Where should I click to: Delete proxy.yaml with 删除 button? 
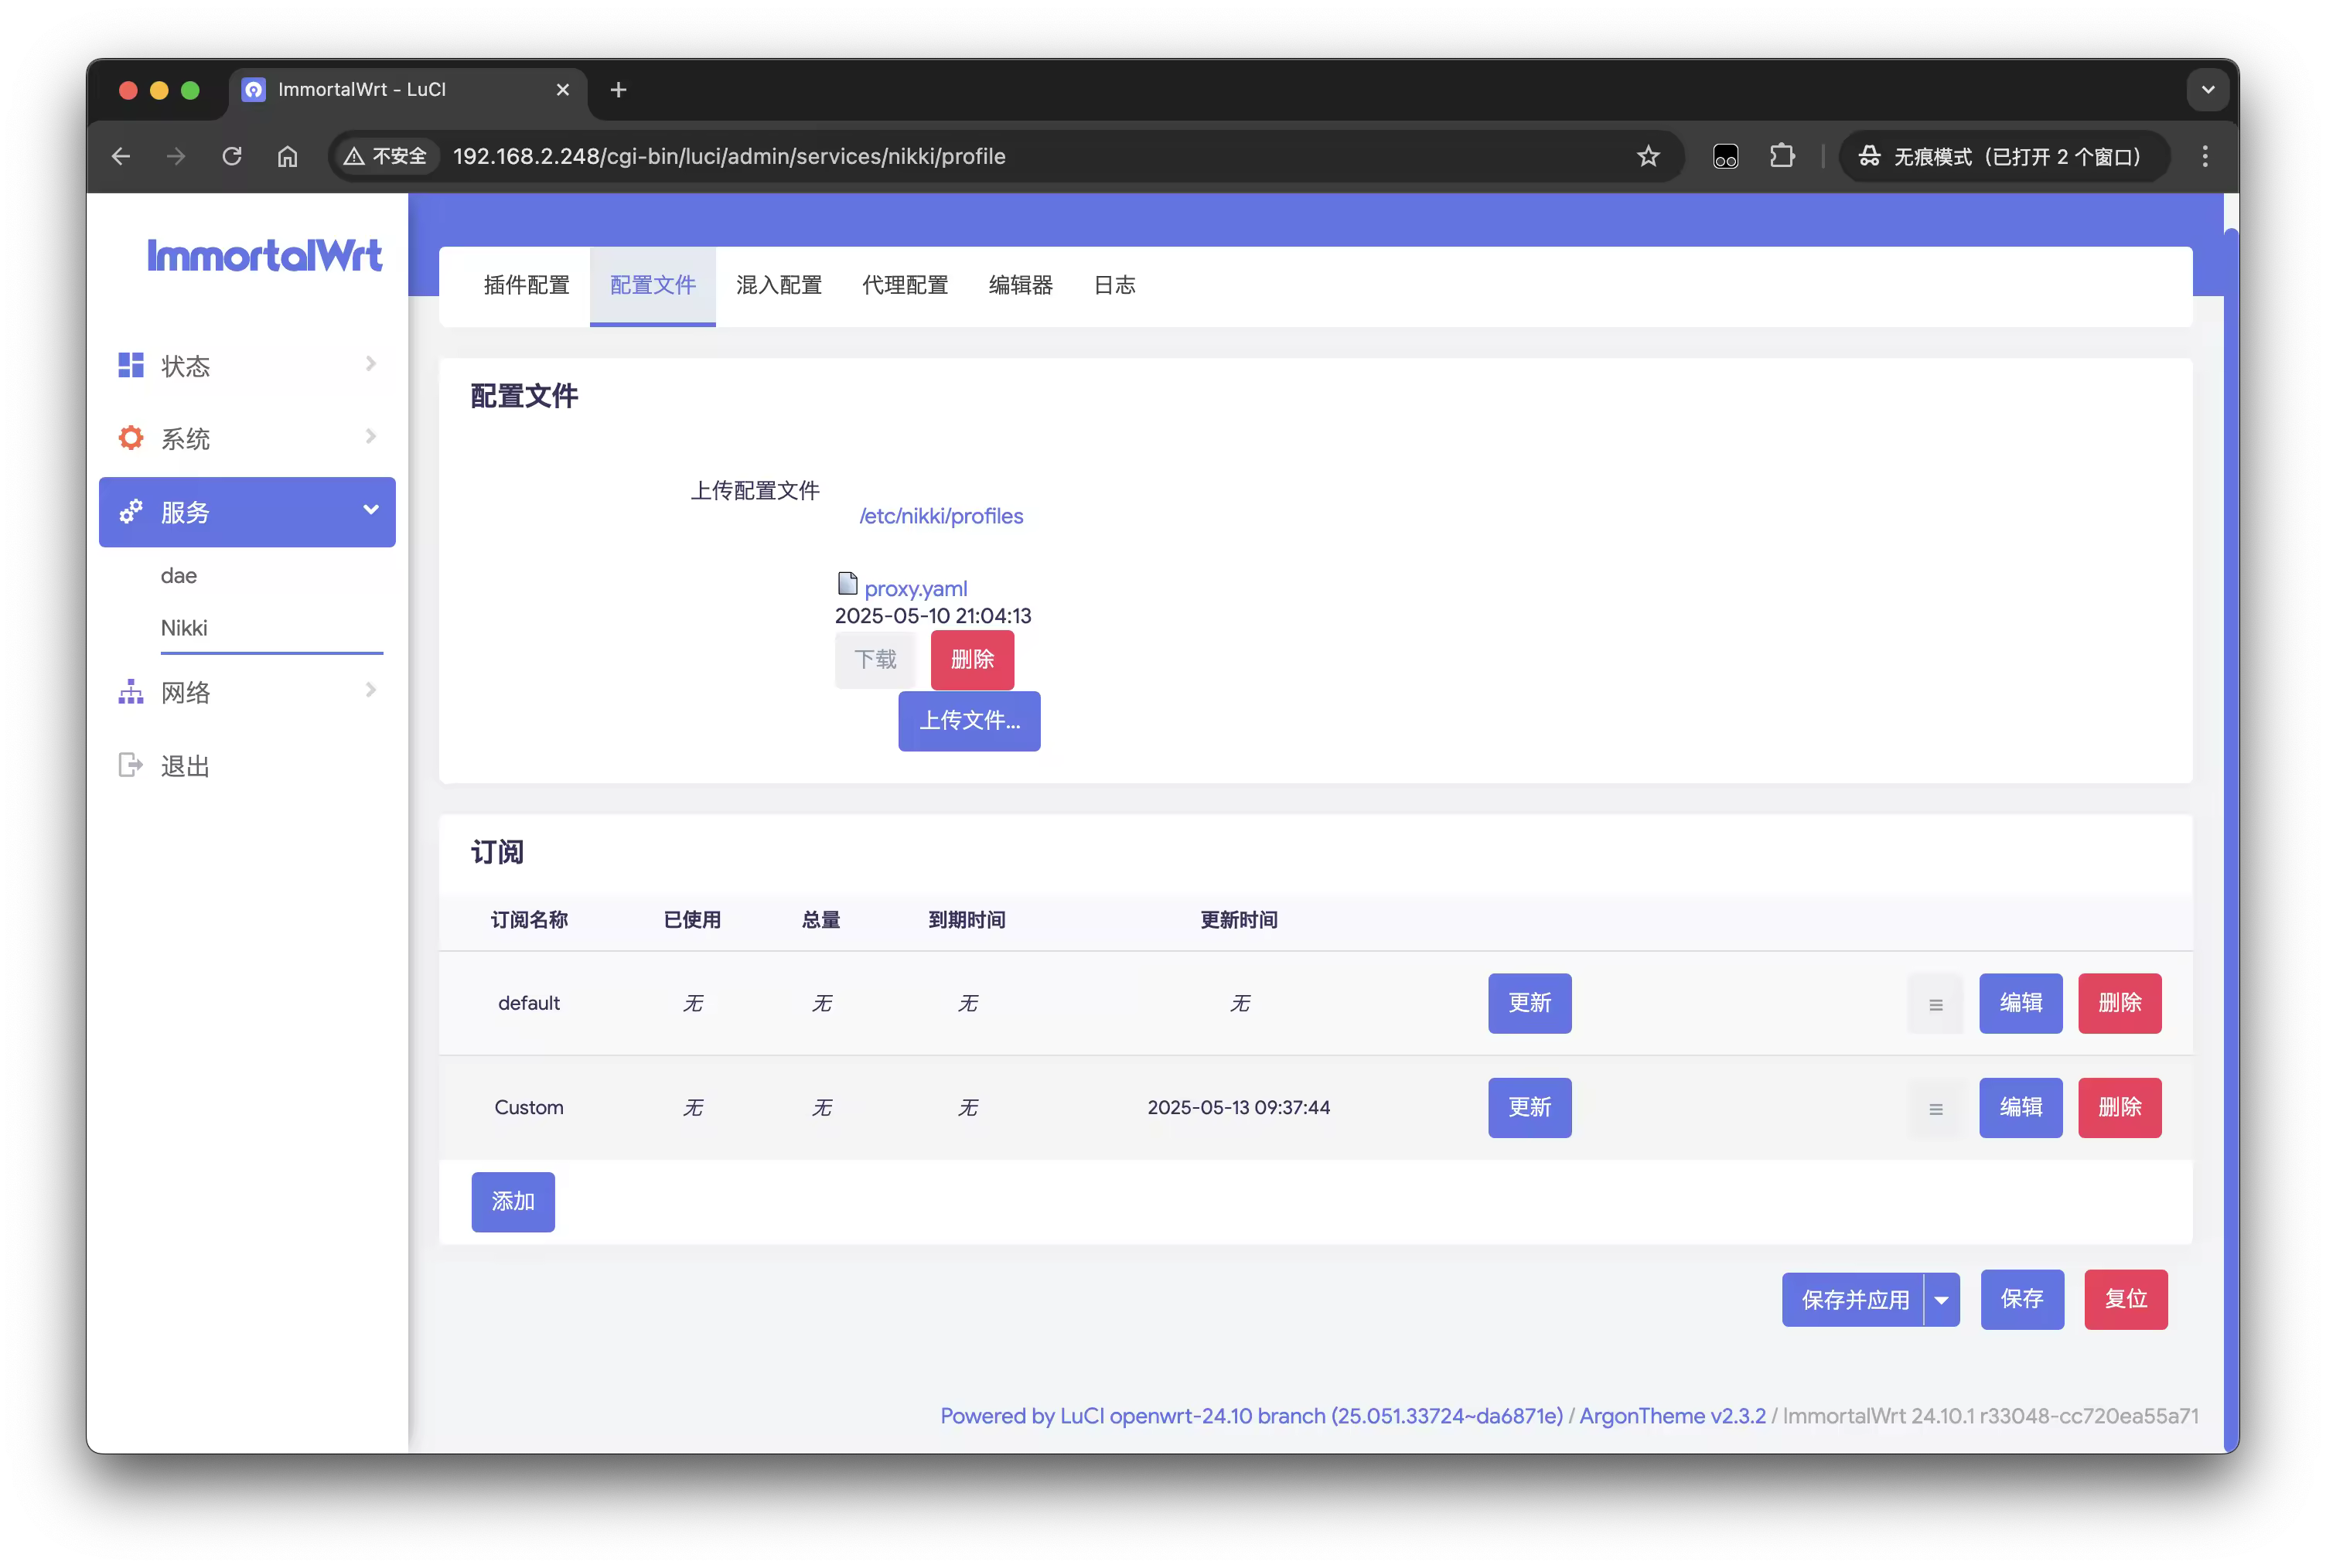click(x=972, y=660)
